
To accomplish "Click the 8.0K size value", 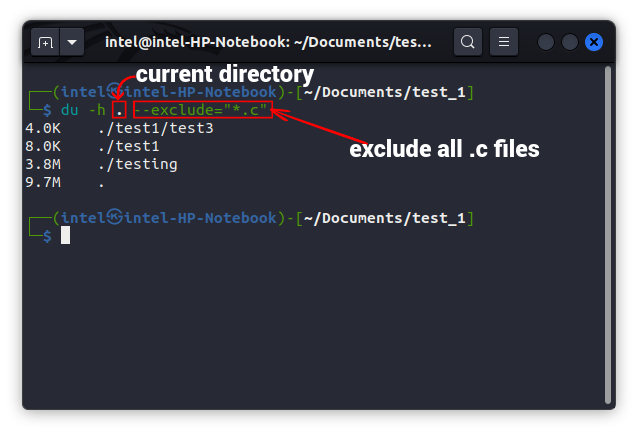I will [42, 146].
